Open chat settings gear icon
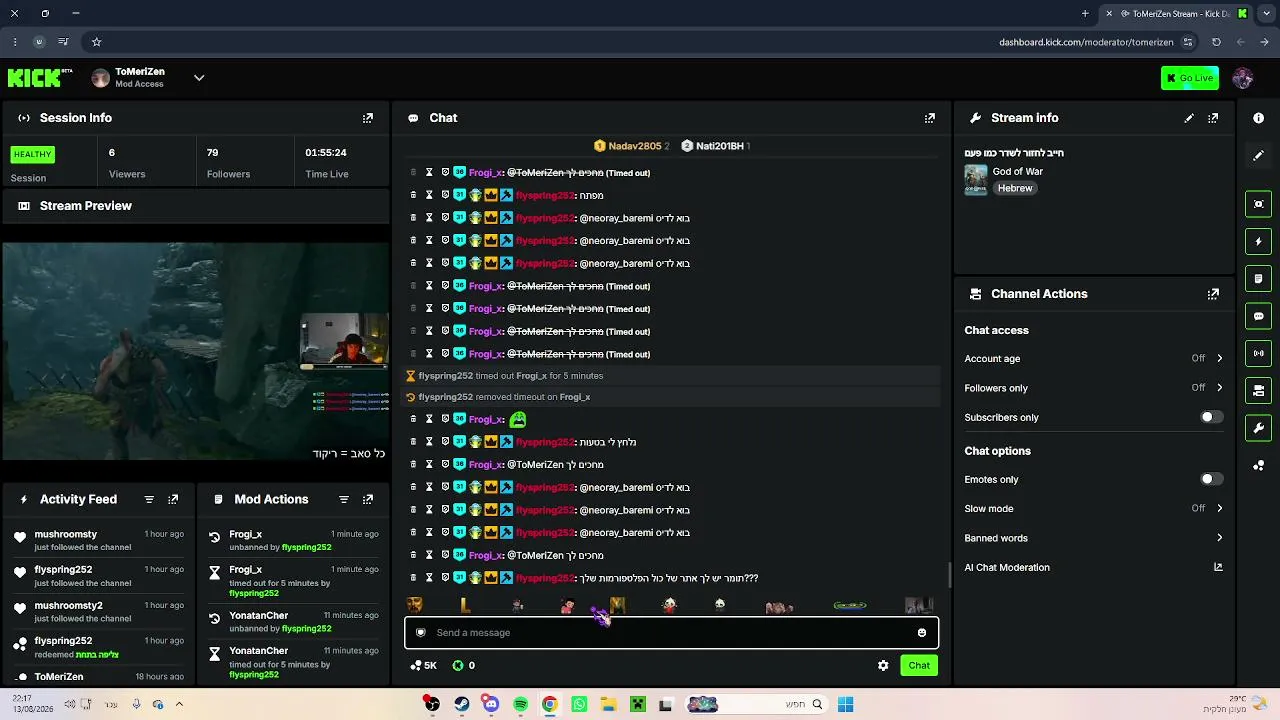The height and width of the screenshot is (720, 1280). pos(883,665)
